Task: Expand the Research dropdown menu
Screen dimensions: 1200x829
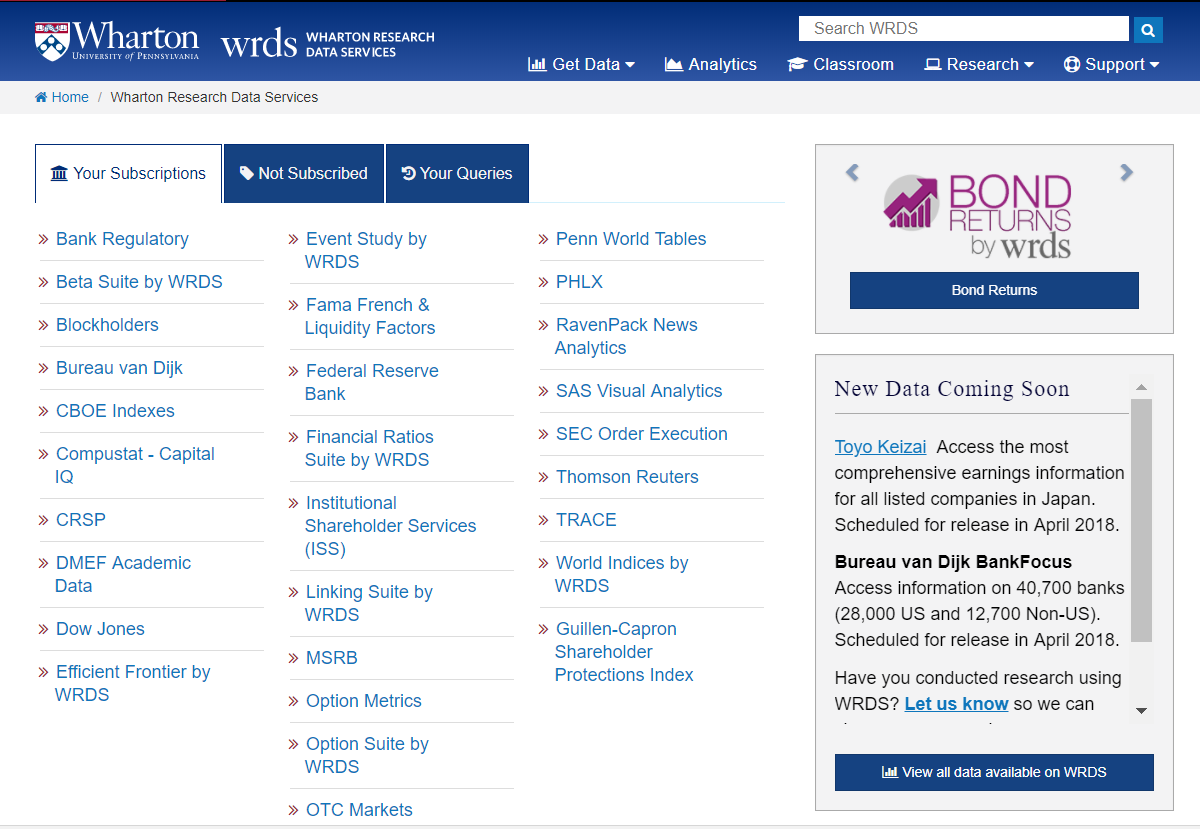Action: (979, 64)
